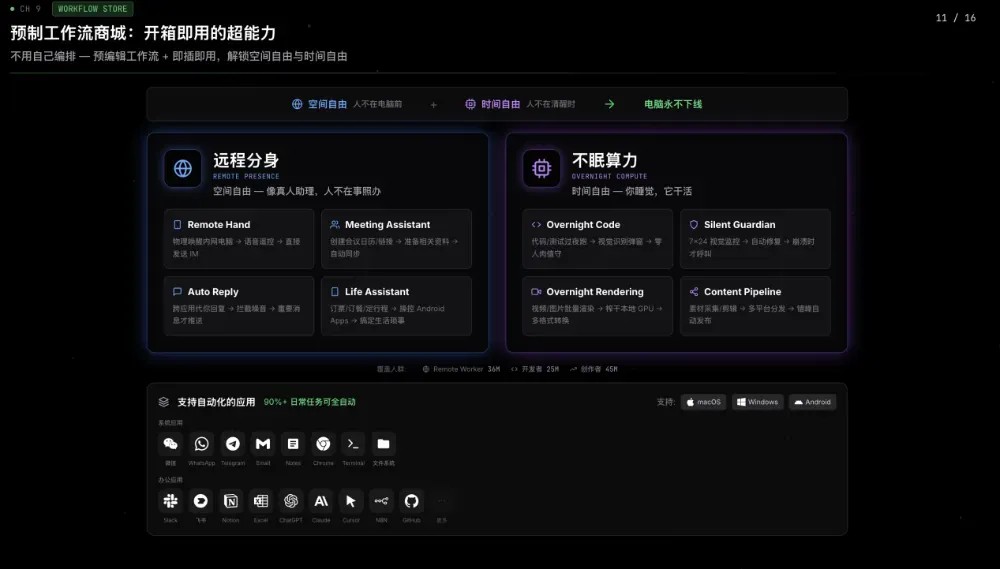Click the code brackets icon on Overnight Code
Screen dimensions: 1000x569
(x=536, y=225)
